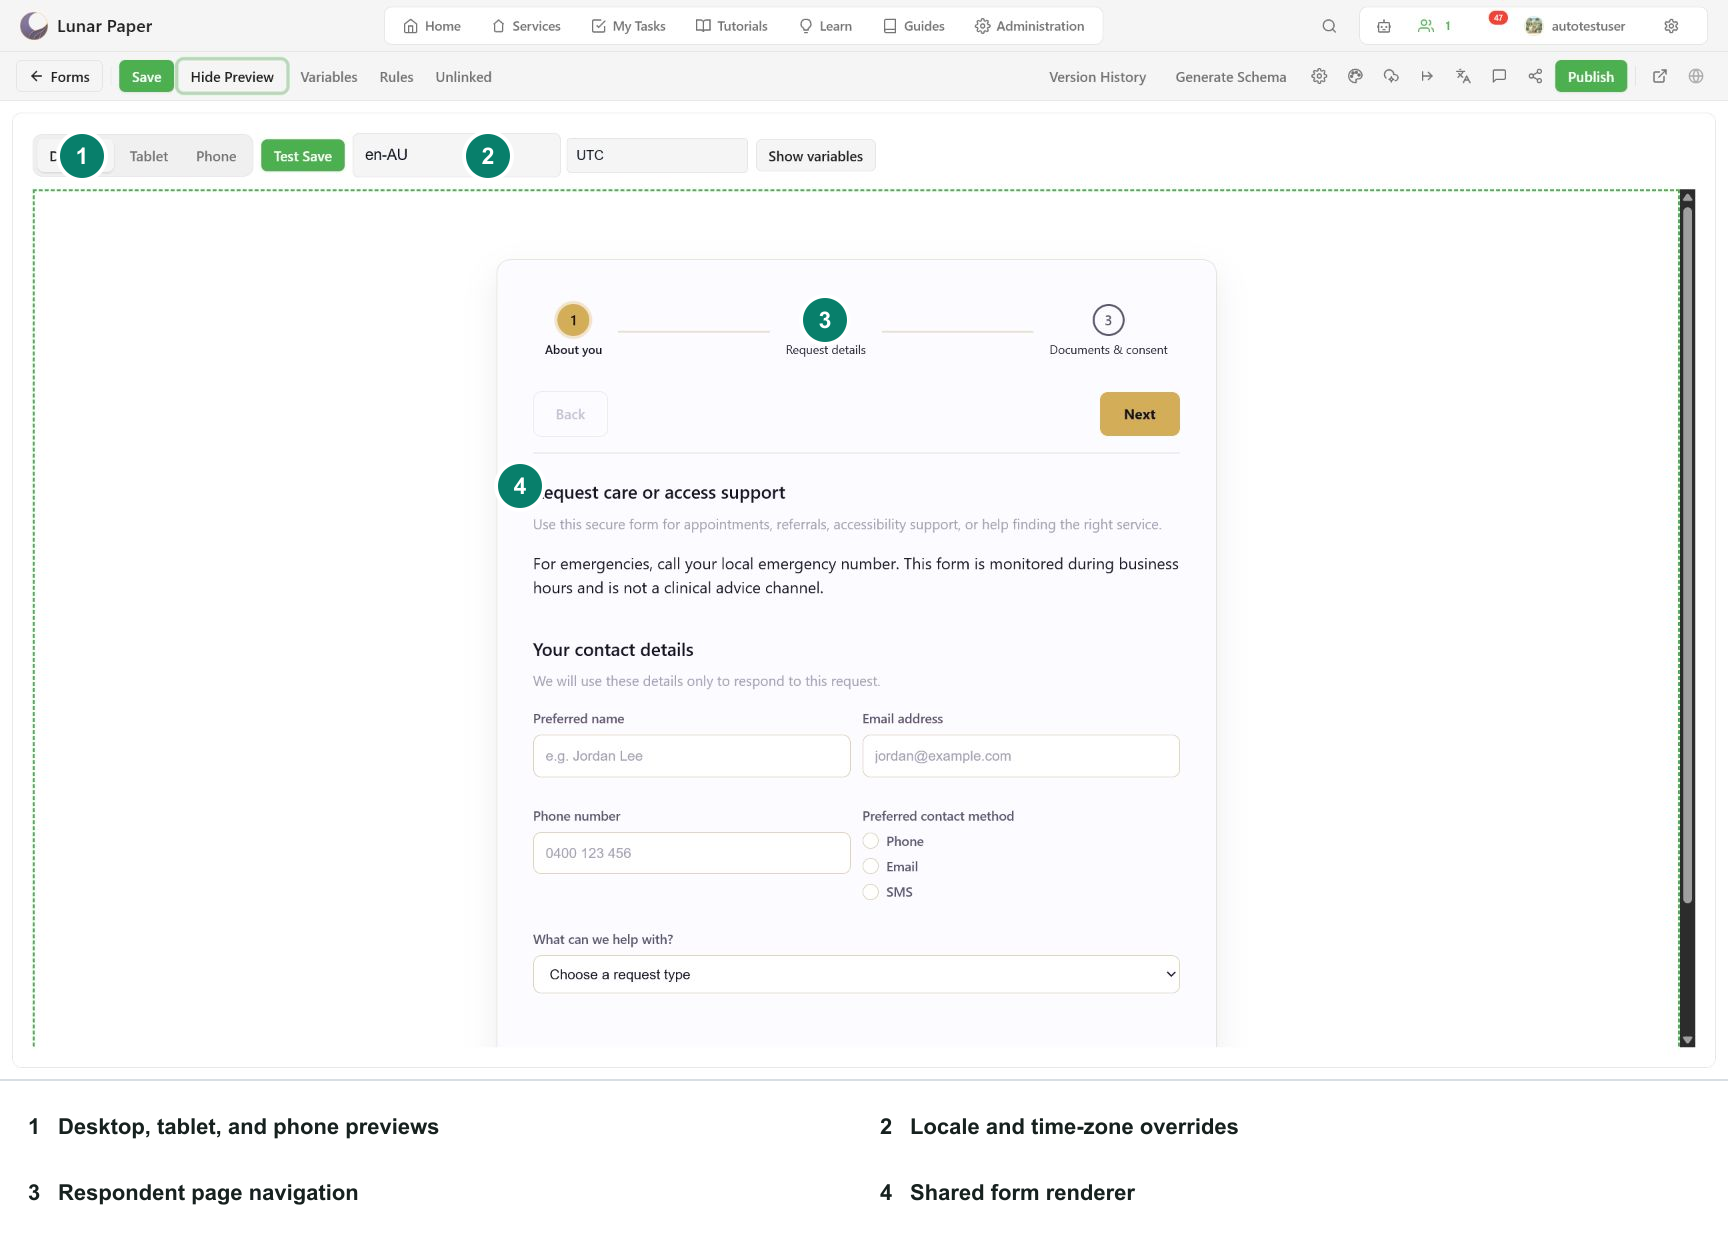Image resolution: width=1728 pixels, height=1250 pixels.
Task: Click Hide Preview button
Action: (x=232, y=77)
